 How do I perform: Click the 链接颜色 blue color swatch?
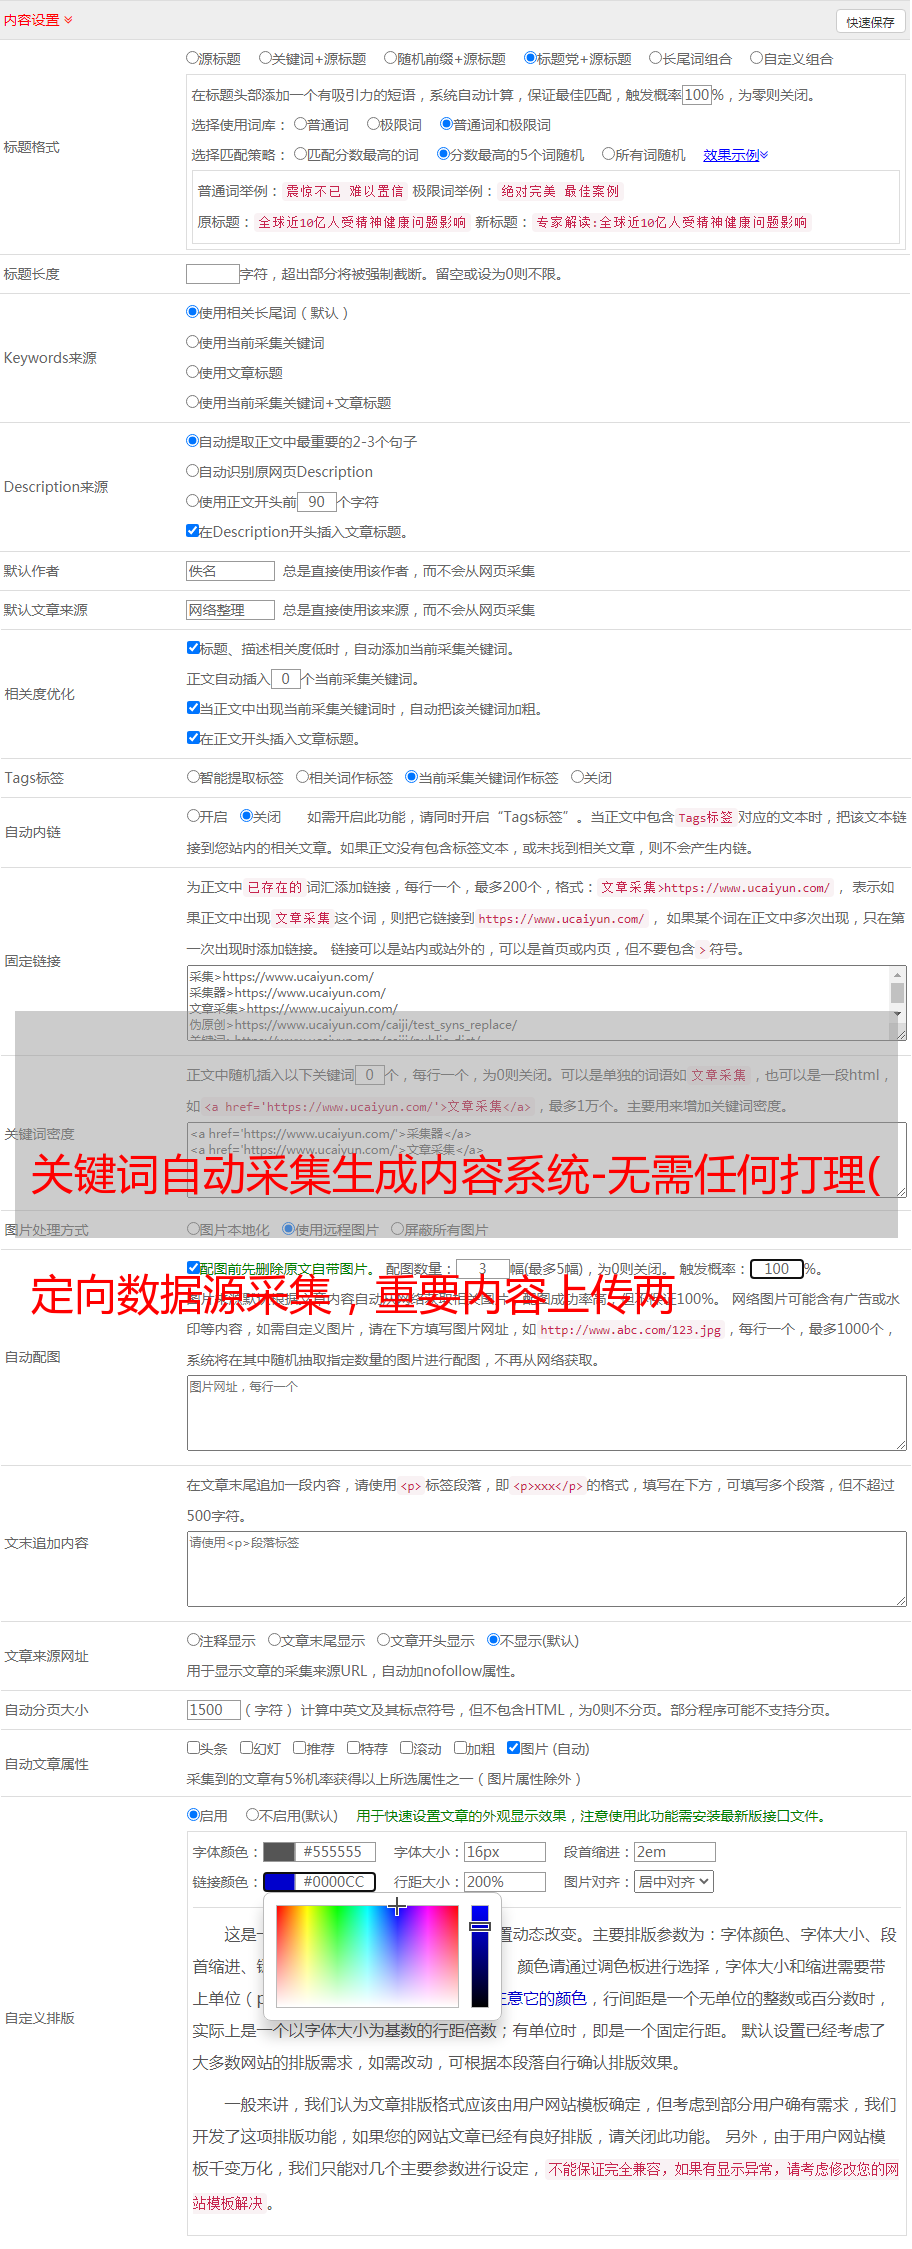point(279,1882)
